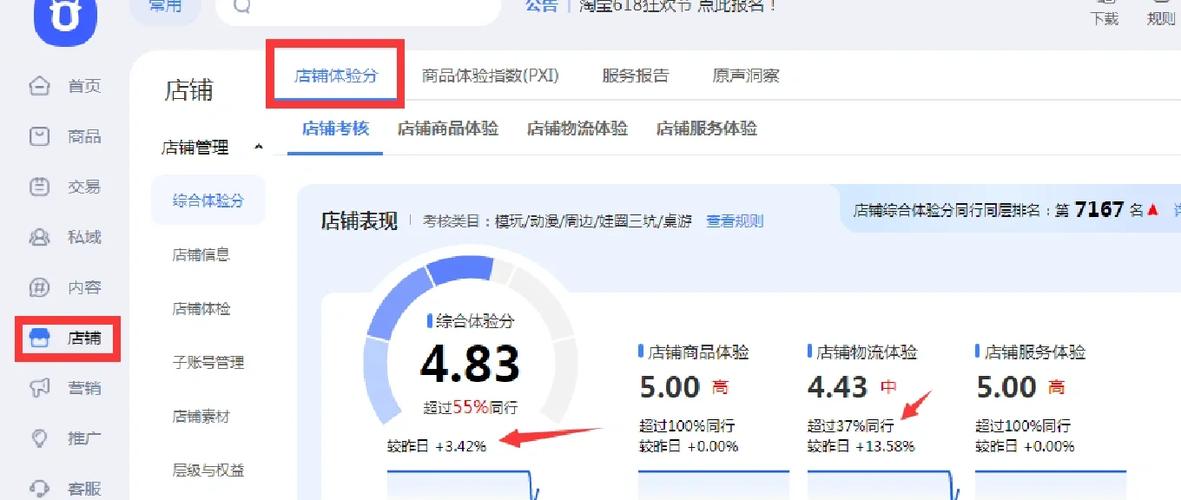Open 店铺信息 in the side menu

(x=201, y=255)
